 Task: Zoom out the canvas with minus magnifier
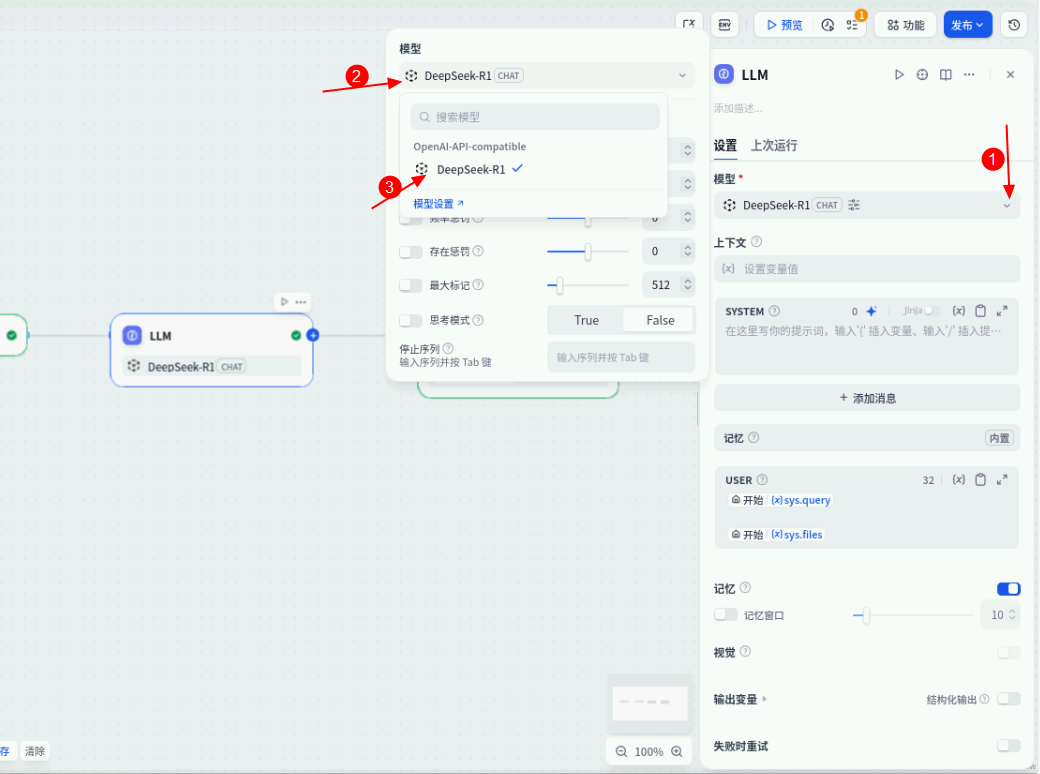click(621, 751)
